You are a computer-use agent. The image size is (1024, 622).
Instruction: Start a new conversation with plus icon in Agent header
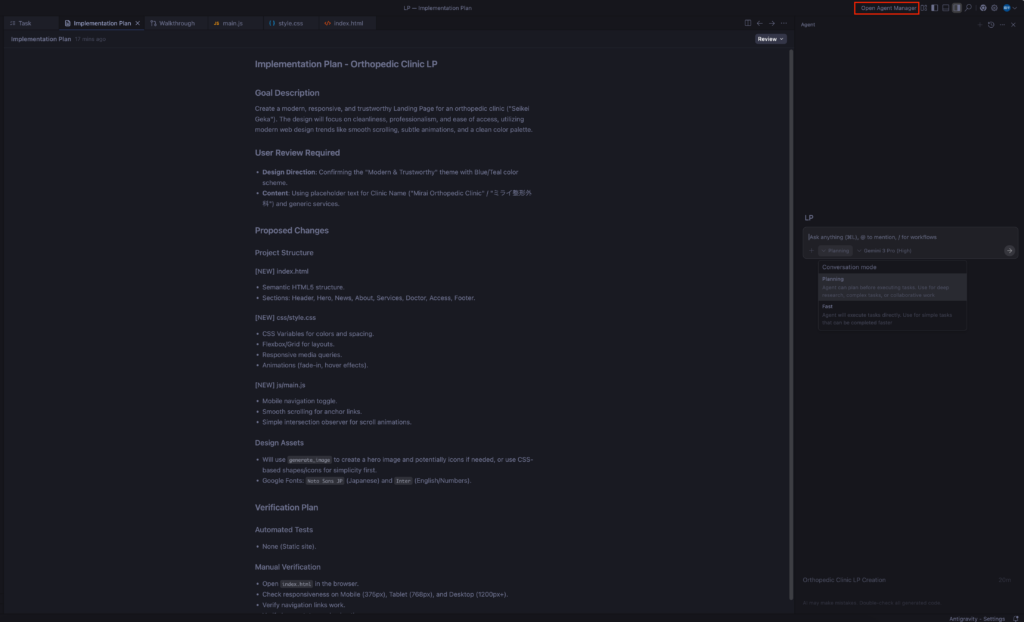(980, 24)
